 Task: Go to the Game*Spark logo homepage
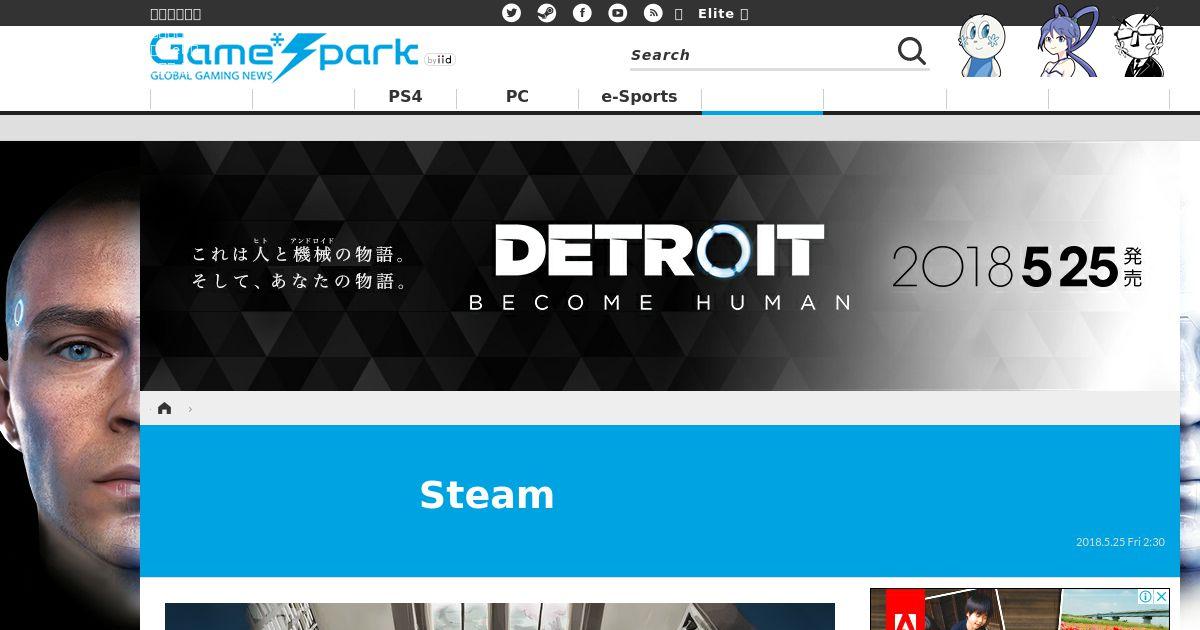284,57
